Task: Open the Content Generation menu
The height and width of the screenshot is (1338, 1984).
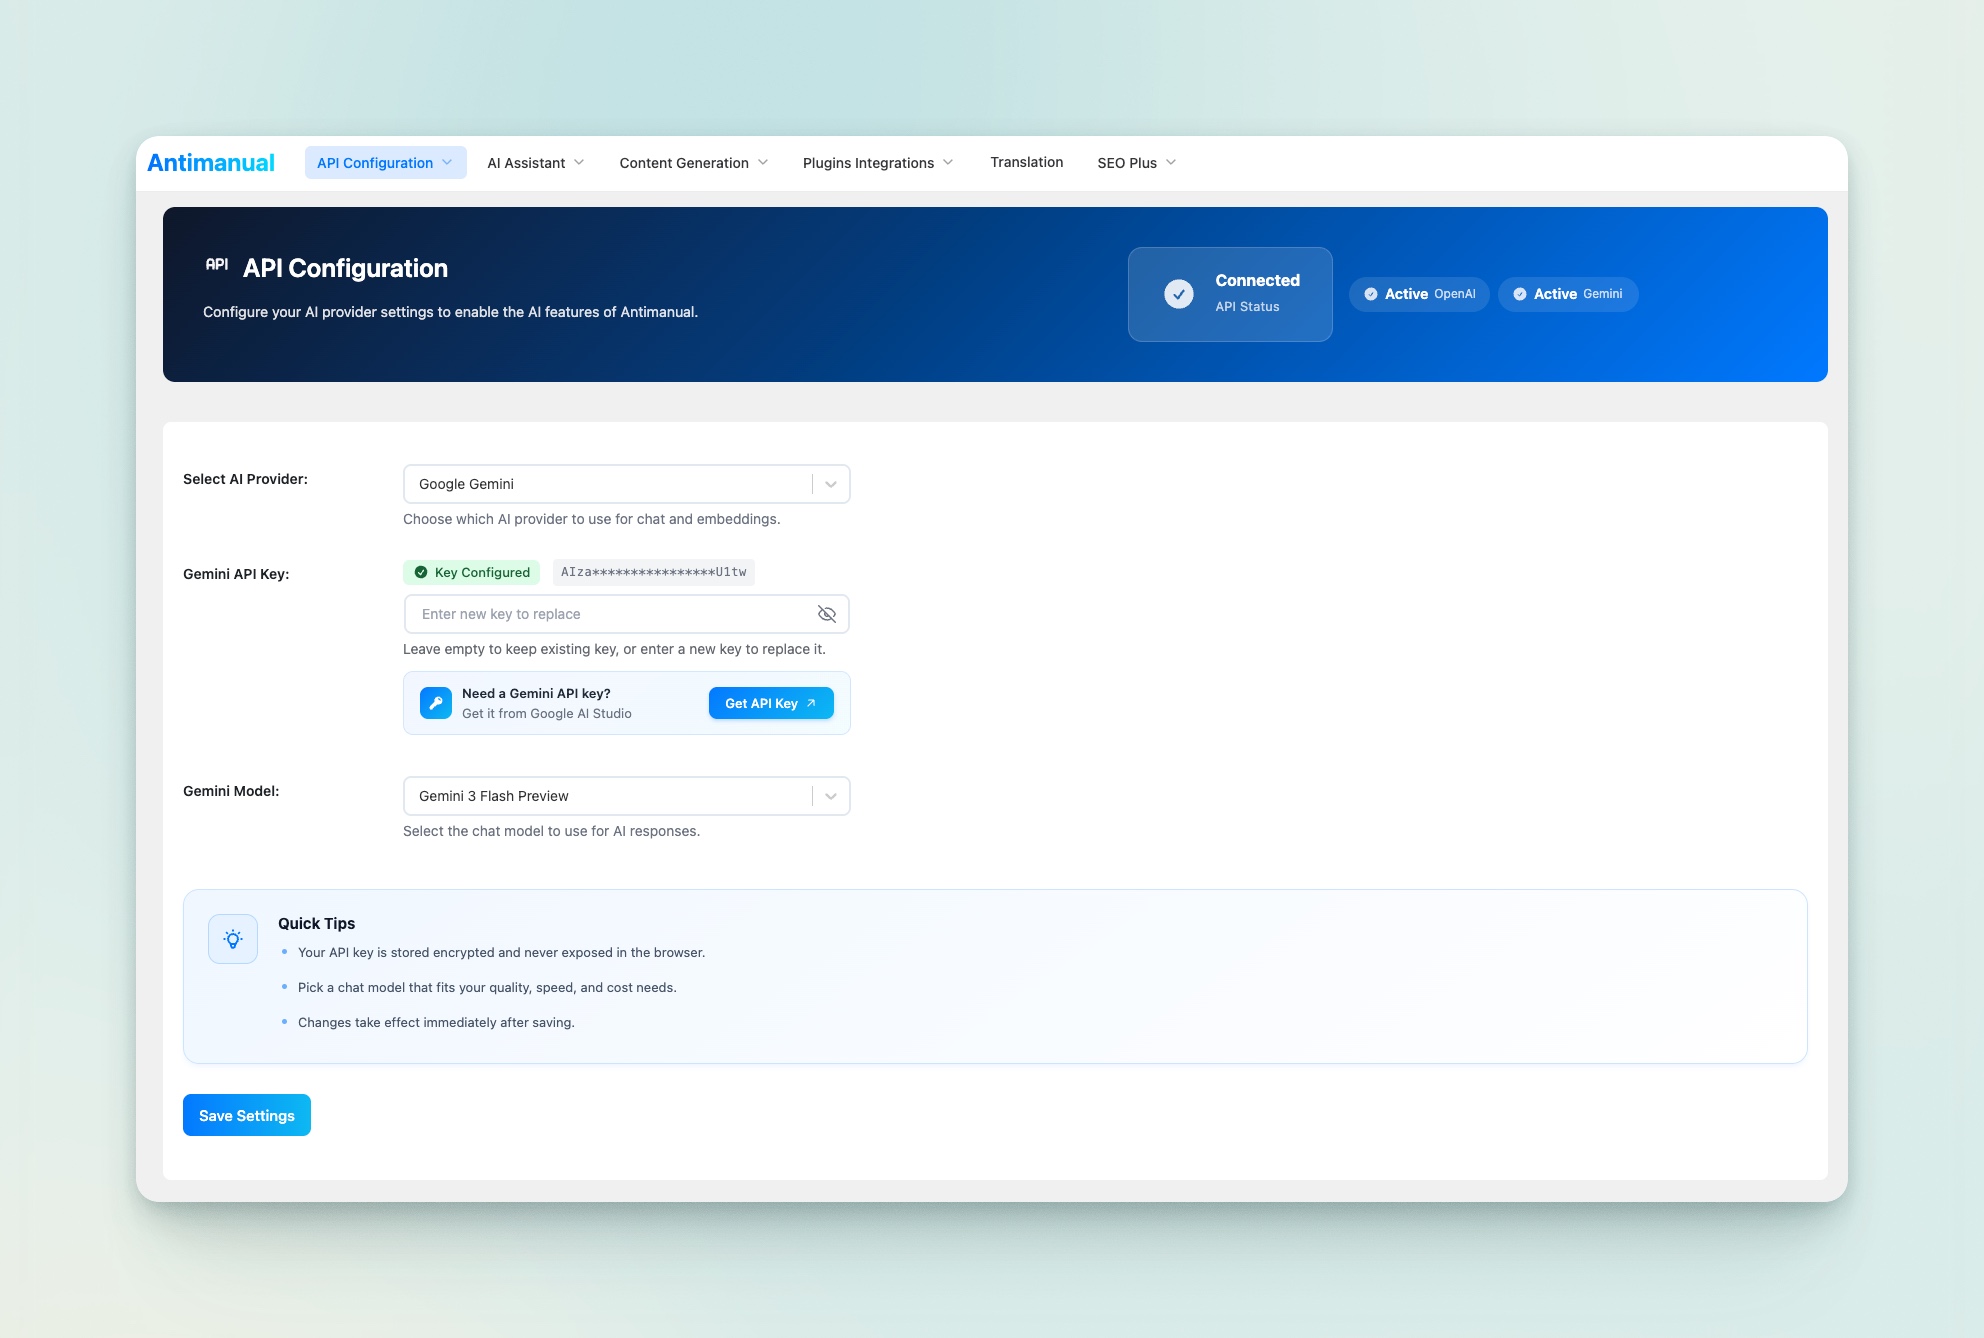Action: tap(693, 163)
